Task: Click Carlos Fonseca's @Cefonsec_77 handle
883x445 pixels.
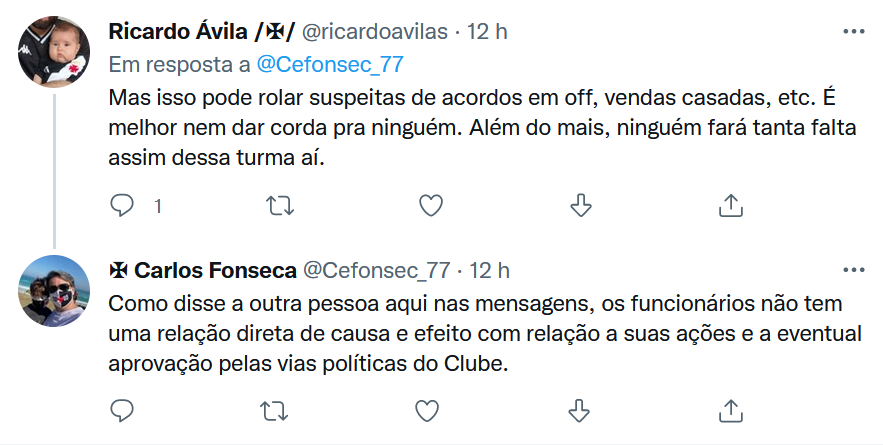Action: pyautogui.click(x=376, y=270)
